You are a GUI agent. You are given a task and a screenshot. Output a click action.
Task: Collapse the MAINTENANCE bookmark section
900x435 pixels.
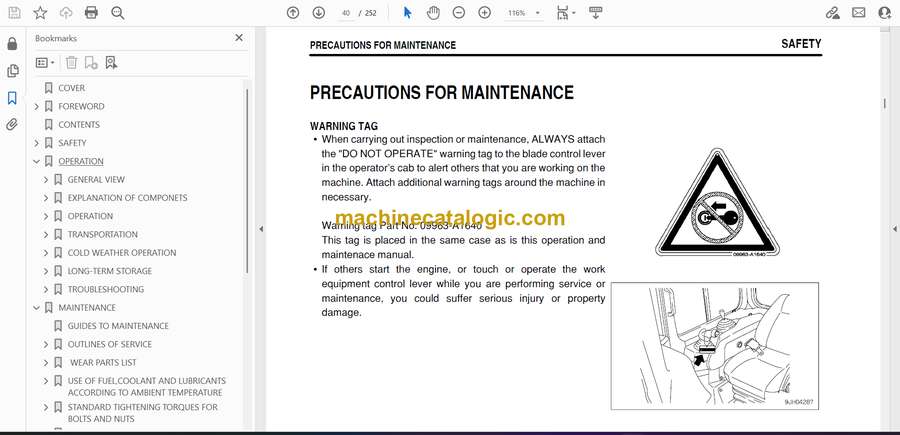(x=37, y=308)
